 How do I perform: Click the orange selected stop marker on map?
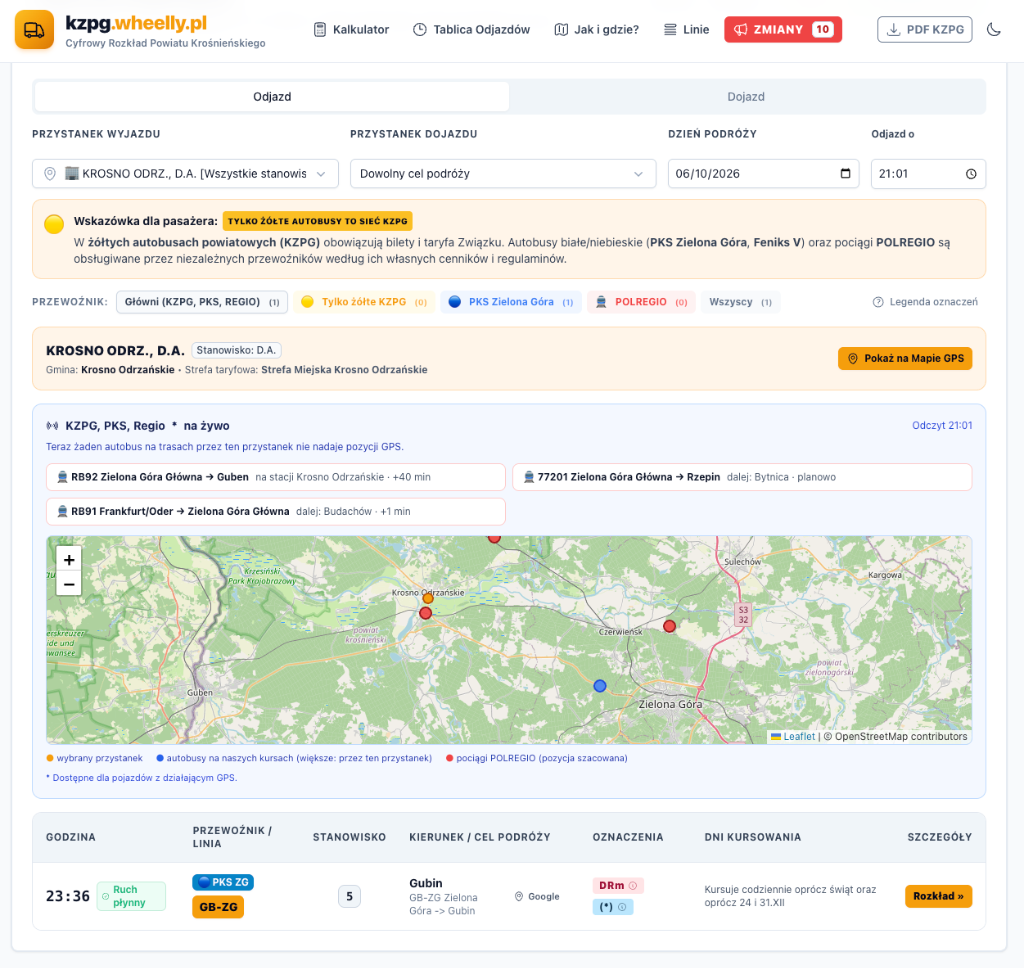[428, 598]
